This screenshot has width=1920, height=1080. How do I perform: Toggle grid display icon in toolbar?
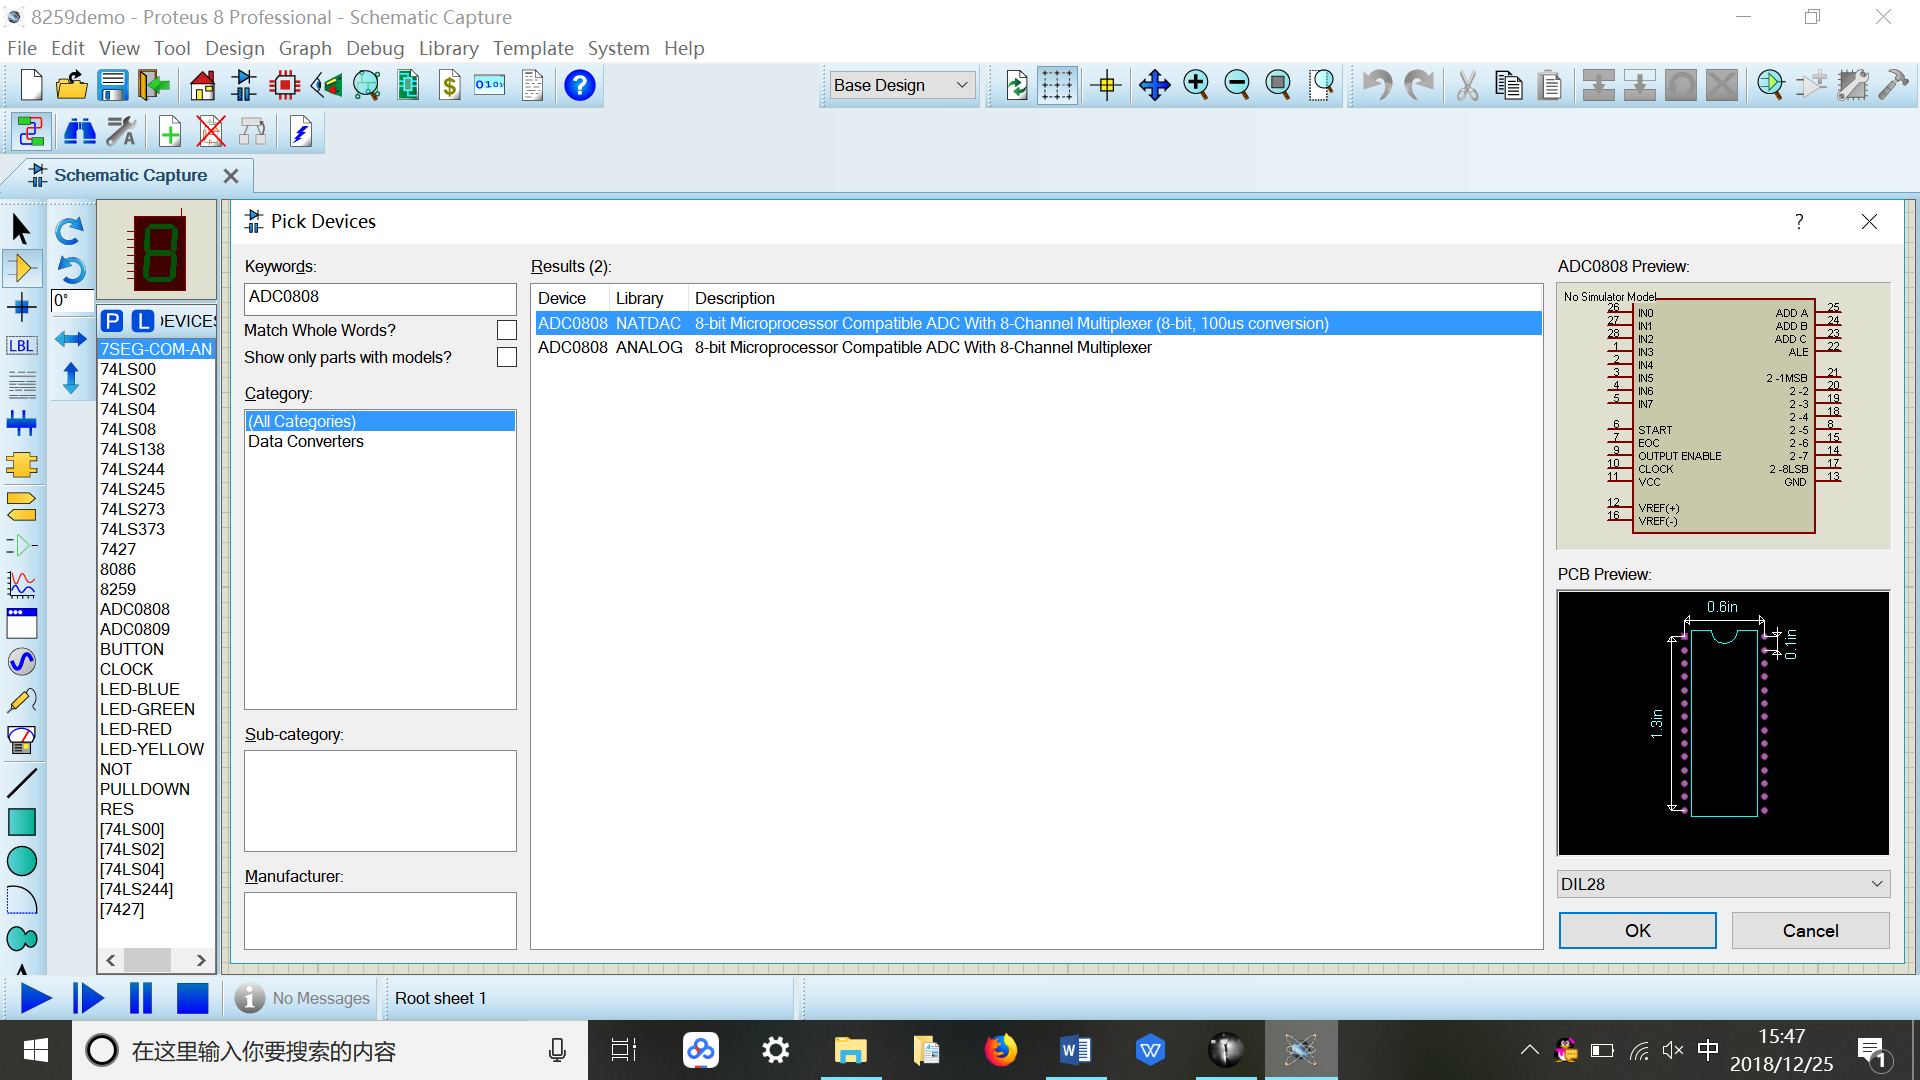[x=1057, y=86]
